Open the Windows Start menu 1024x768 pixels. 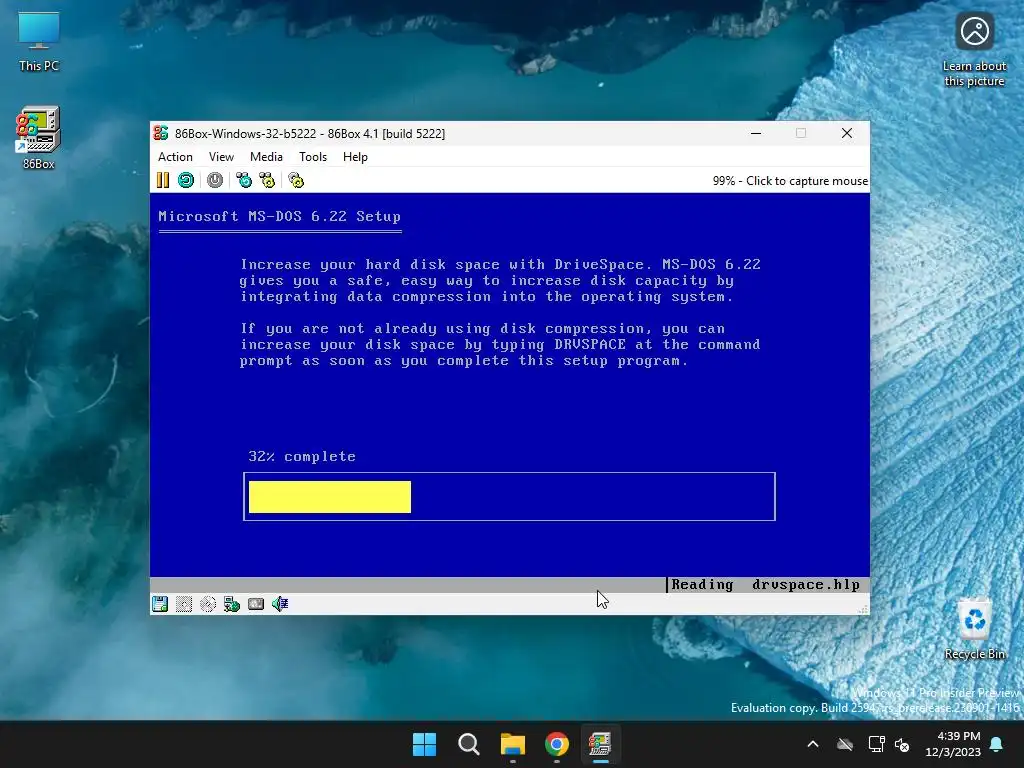pyautogui.click(x=424, y=744)
